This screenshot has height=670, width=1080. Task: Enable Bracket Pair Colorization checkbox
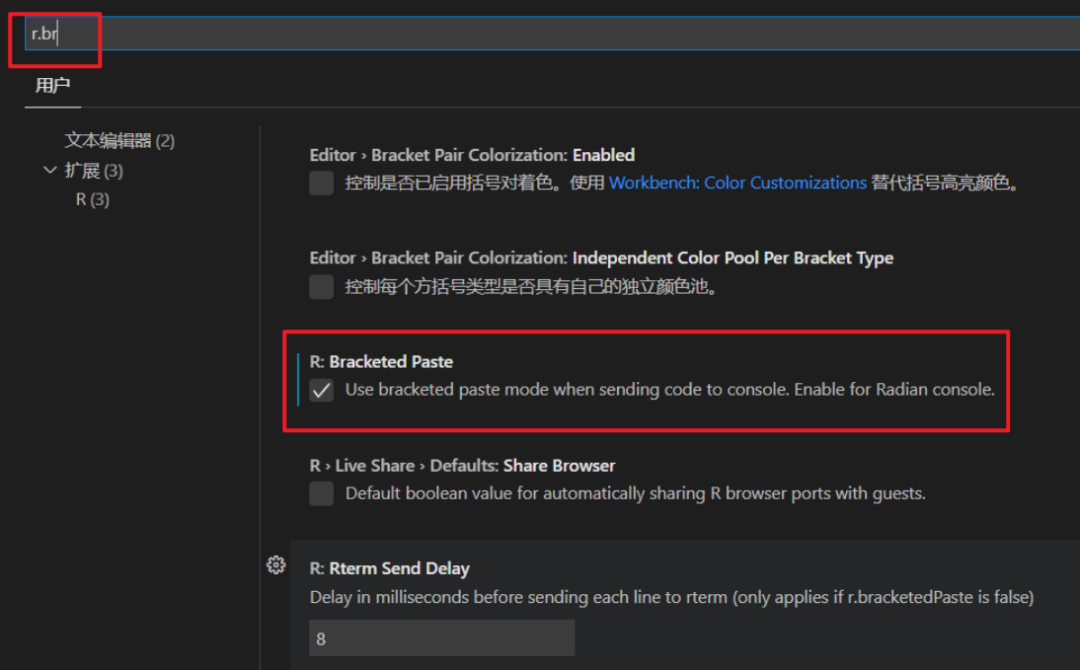click(x=321, y=183)
